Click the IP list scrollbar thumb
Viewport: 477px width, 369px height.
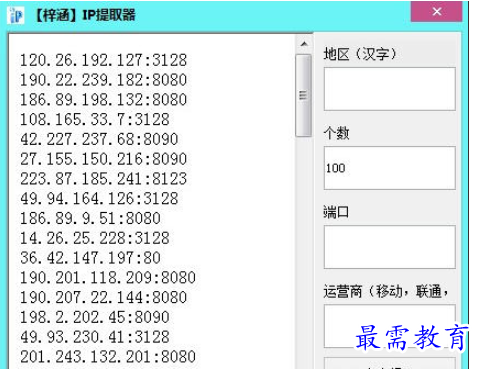(303, 96)
